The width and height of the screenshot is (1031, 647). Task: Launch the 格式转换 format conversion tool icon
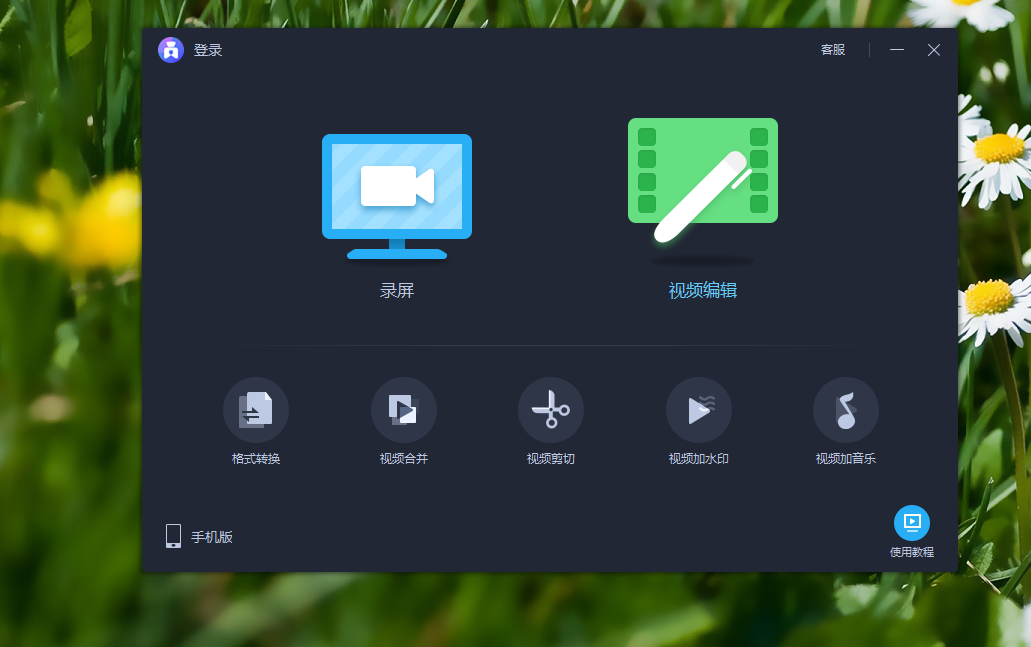[x=256, y=410]
